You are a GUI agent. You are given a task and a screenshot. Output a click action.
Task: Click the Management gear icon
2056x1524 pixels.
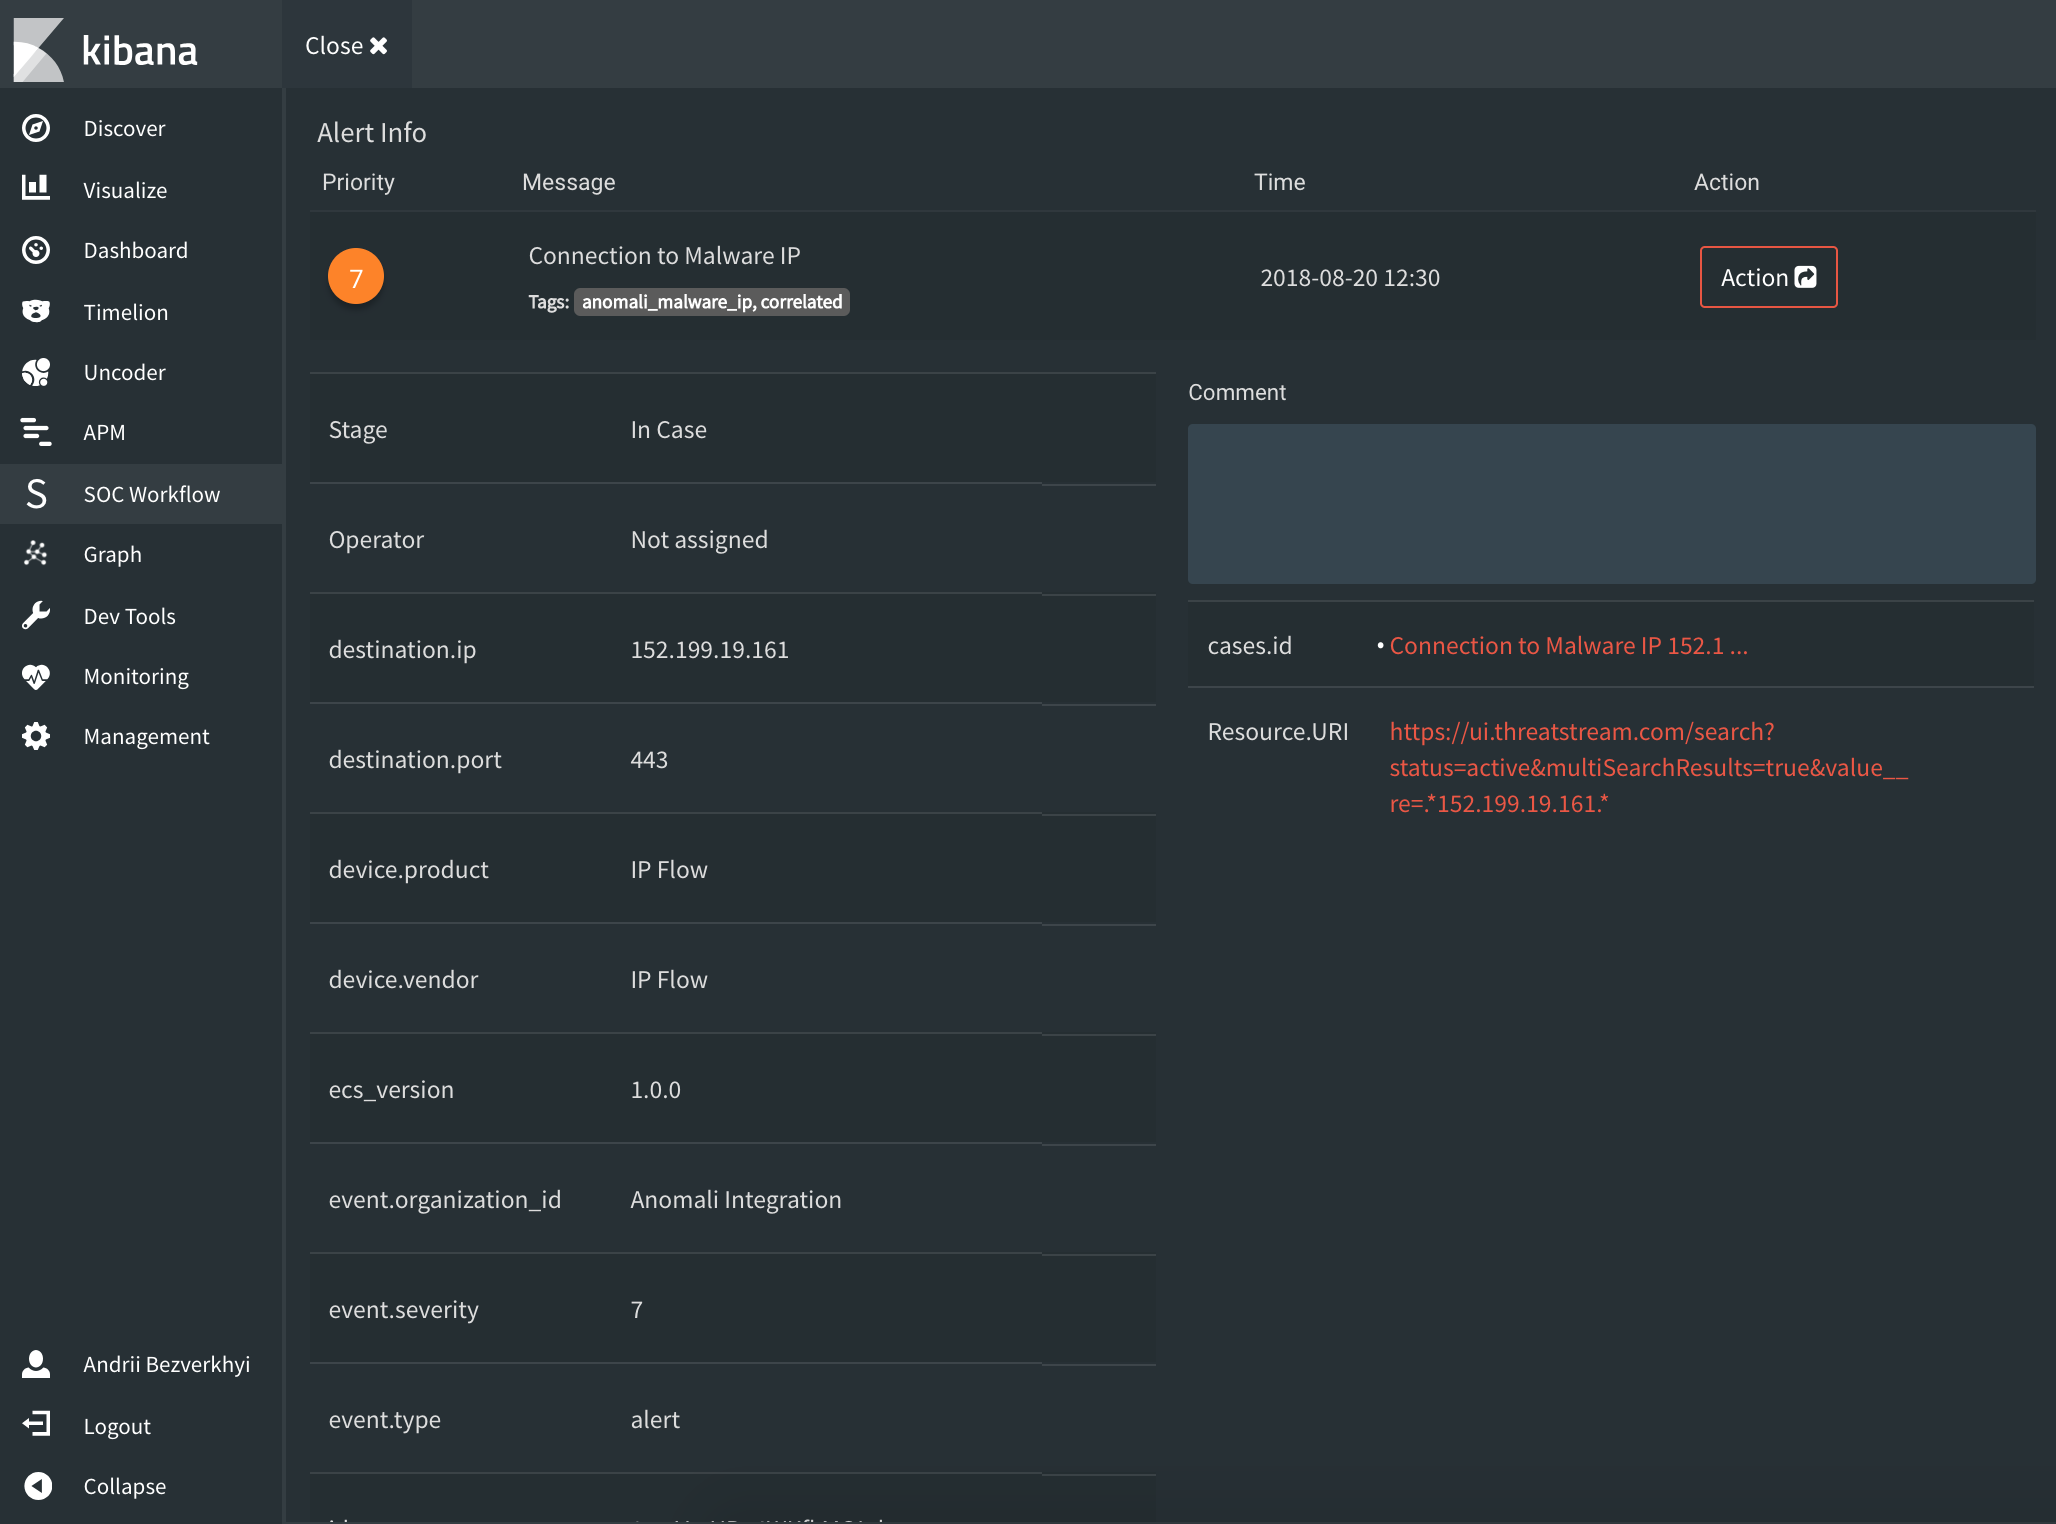point(36,736)
